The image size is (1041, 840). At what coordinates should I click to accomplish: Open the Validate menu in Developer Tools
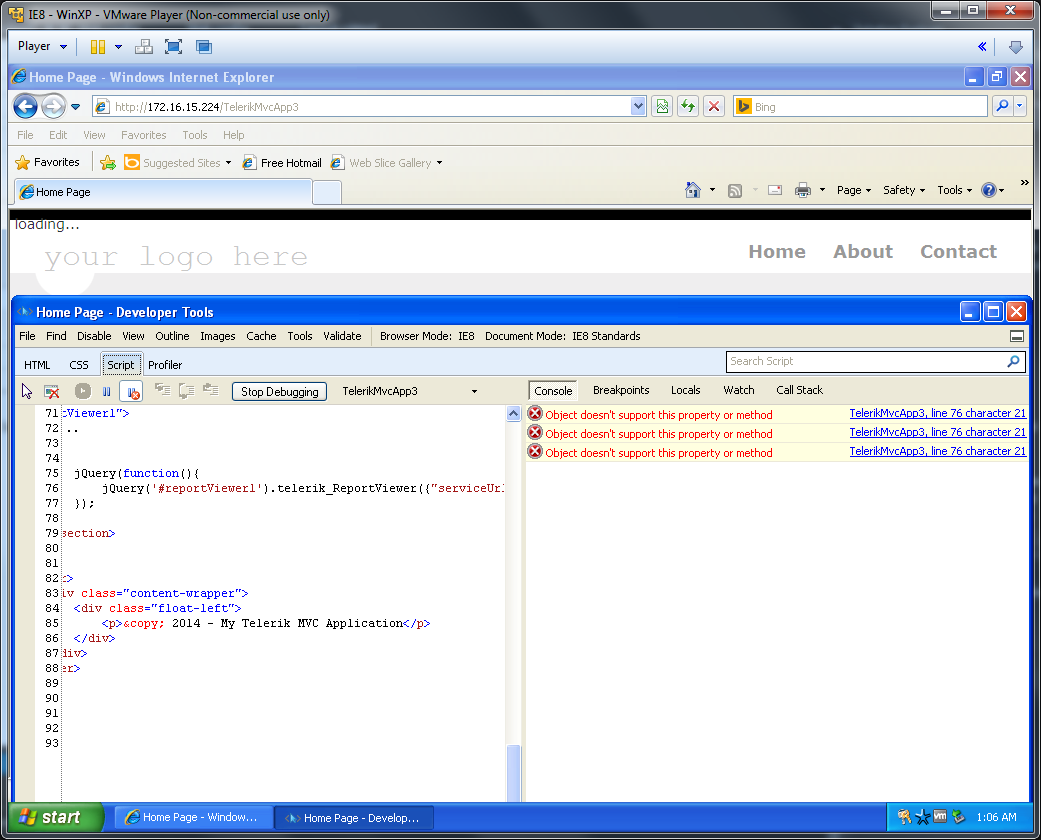pyautogui.click(x=342, y=336)
